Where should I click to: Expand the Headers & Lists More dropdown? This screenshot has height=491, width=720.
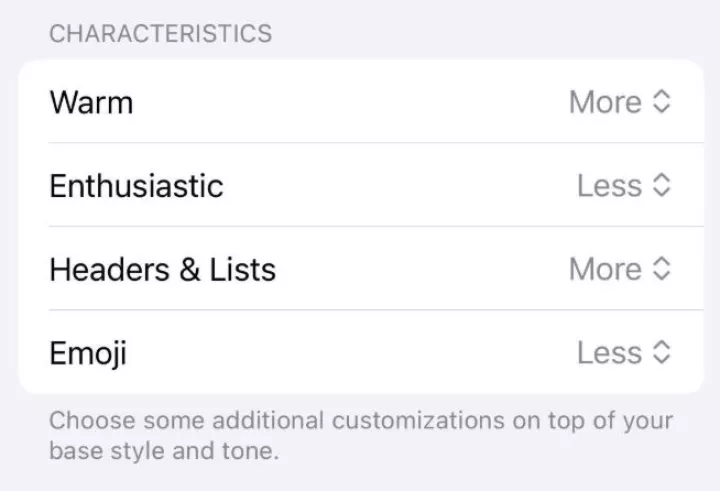point(606,269)
